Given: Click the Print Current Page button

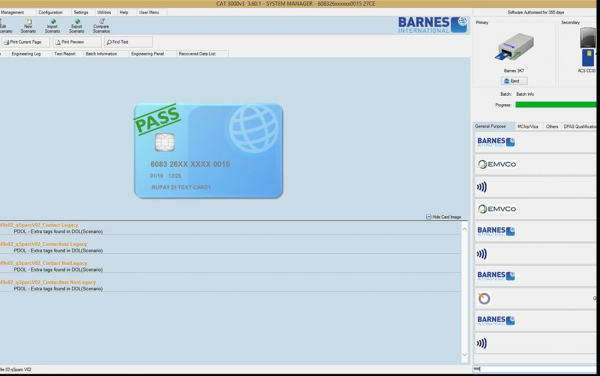Looking at the screenshot, I should pos(25,42).
